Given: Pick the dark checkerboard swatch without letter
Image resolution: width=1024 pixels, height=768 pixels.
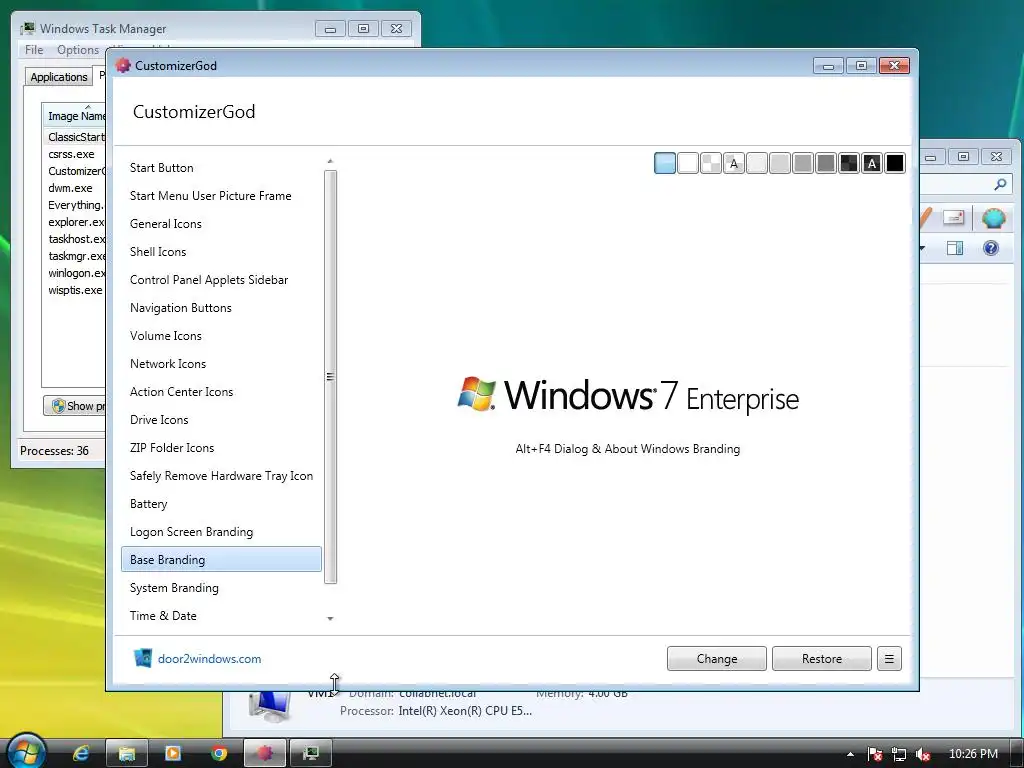Looking at the screenshot, I should click(x=849, y=163).
